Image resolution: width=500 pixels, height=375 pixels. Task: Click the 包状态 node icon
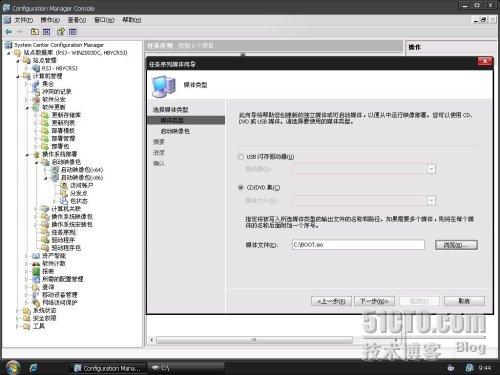pos(64,201)
